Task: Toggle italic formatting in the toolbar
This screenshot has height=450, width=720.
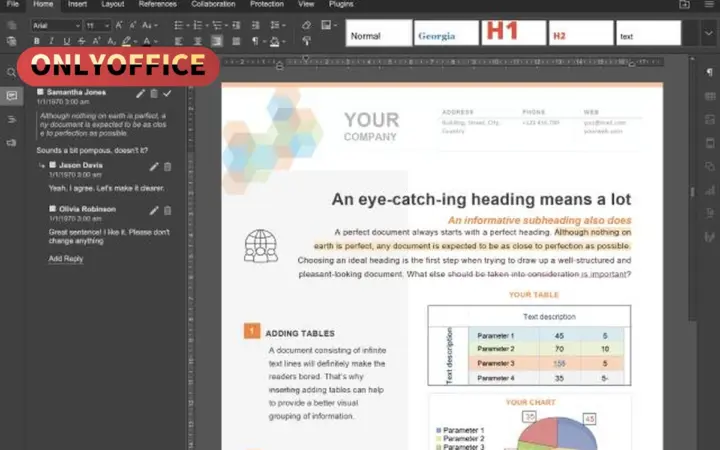Action: tap(51, 41)
